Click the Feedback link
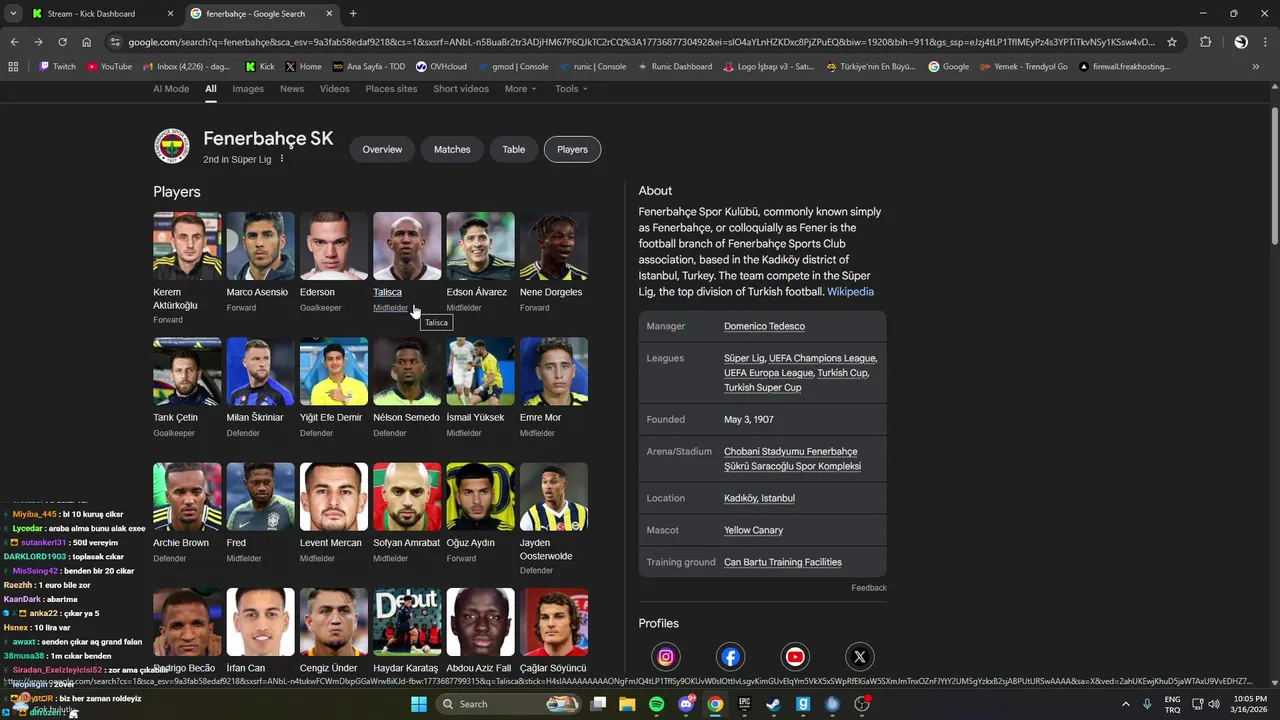 tap(869, 588)
